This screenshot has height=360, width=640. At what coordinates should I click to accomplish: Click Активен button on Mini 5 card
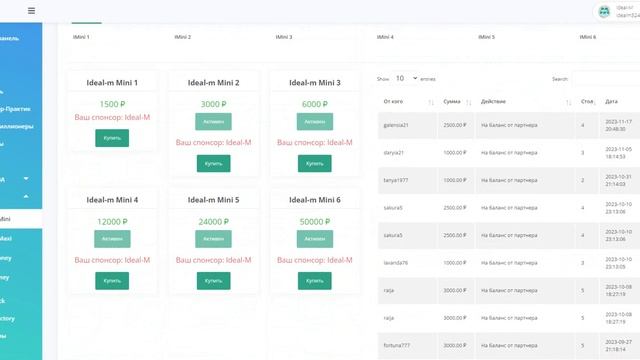coord(213,239)
